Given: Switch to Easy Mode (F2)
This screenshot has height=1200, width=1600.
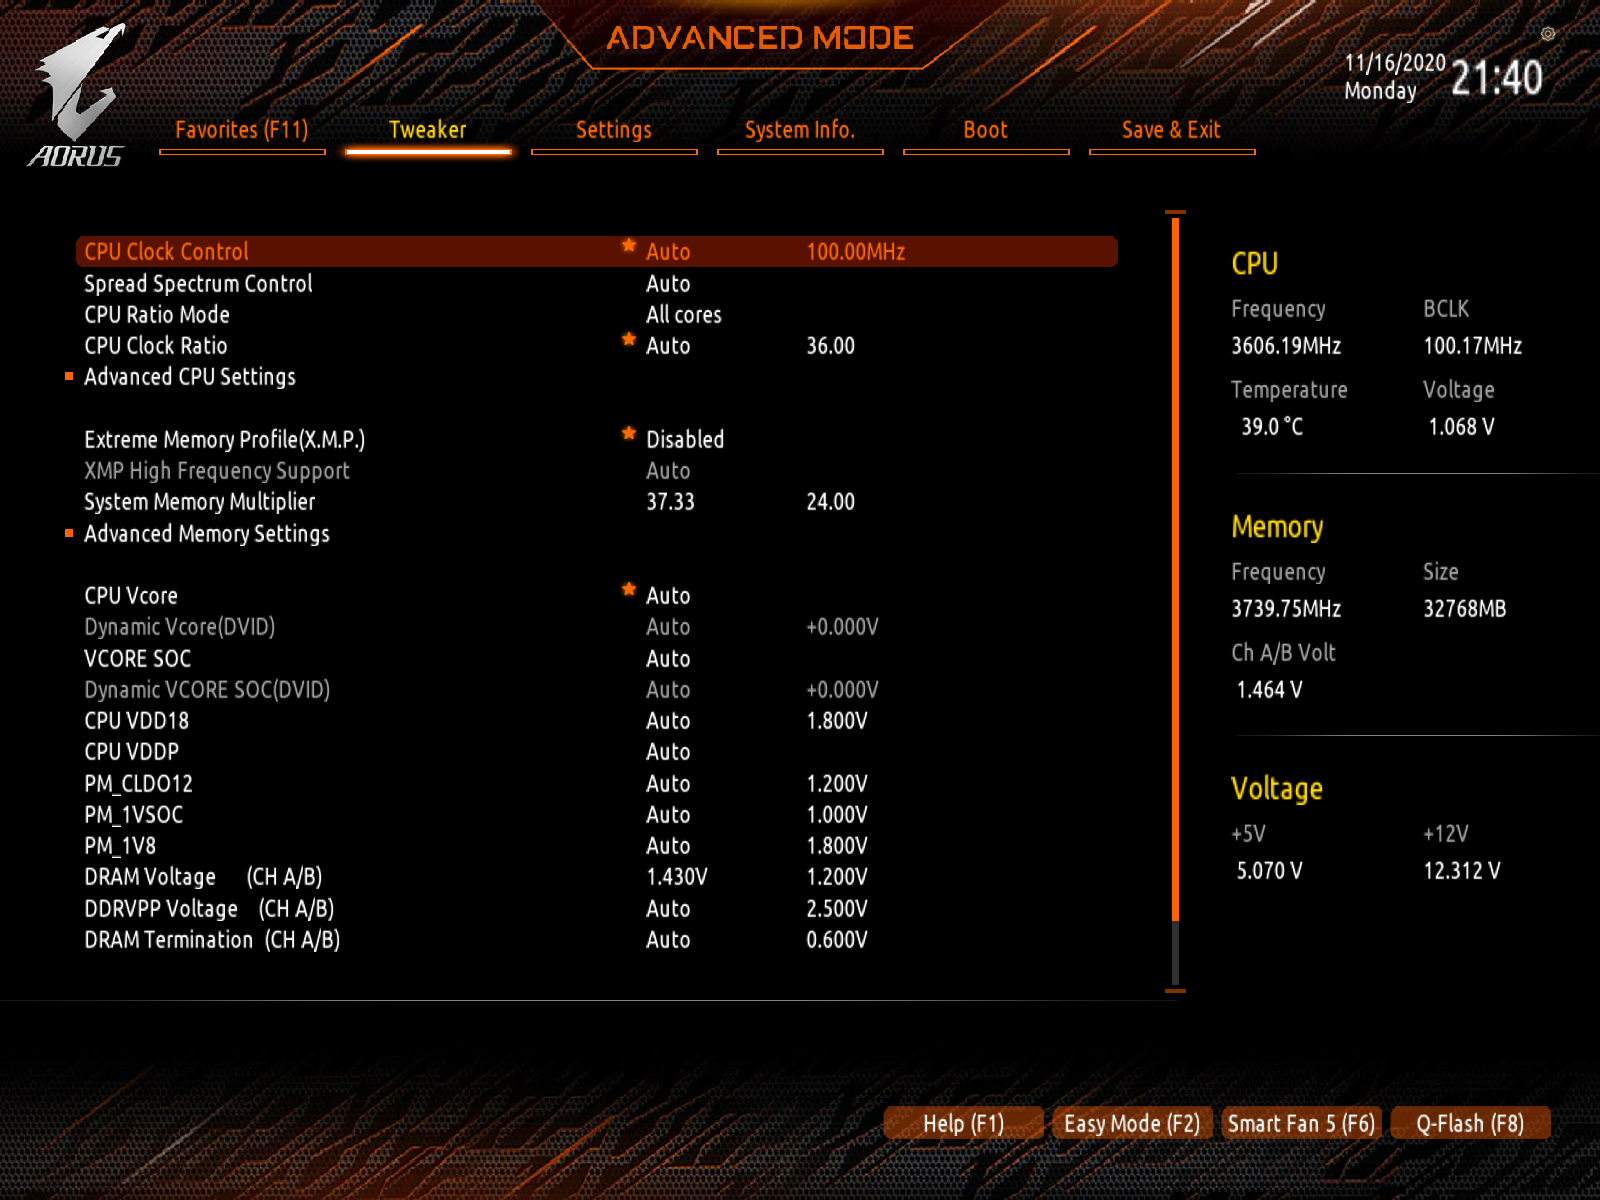Looking at the screenshot, I should [1132, 1123].
